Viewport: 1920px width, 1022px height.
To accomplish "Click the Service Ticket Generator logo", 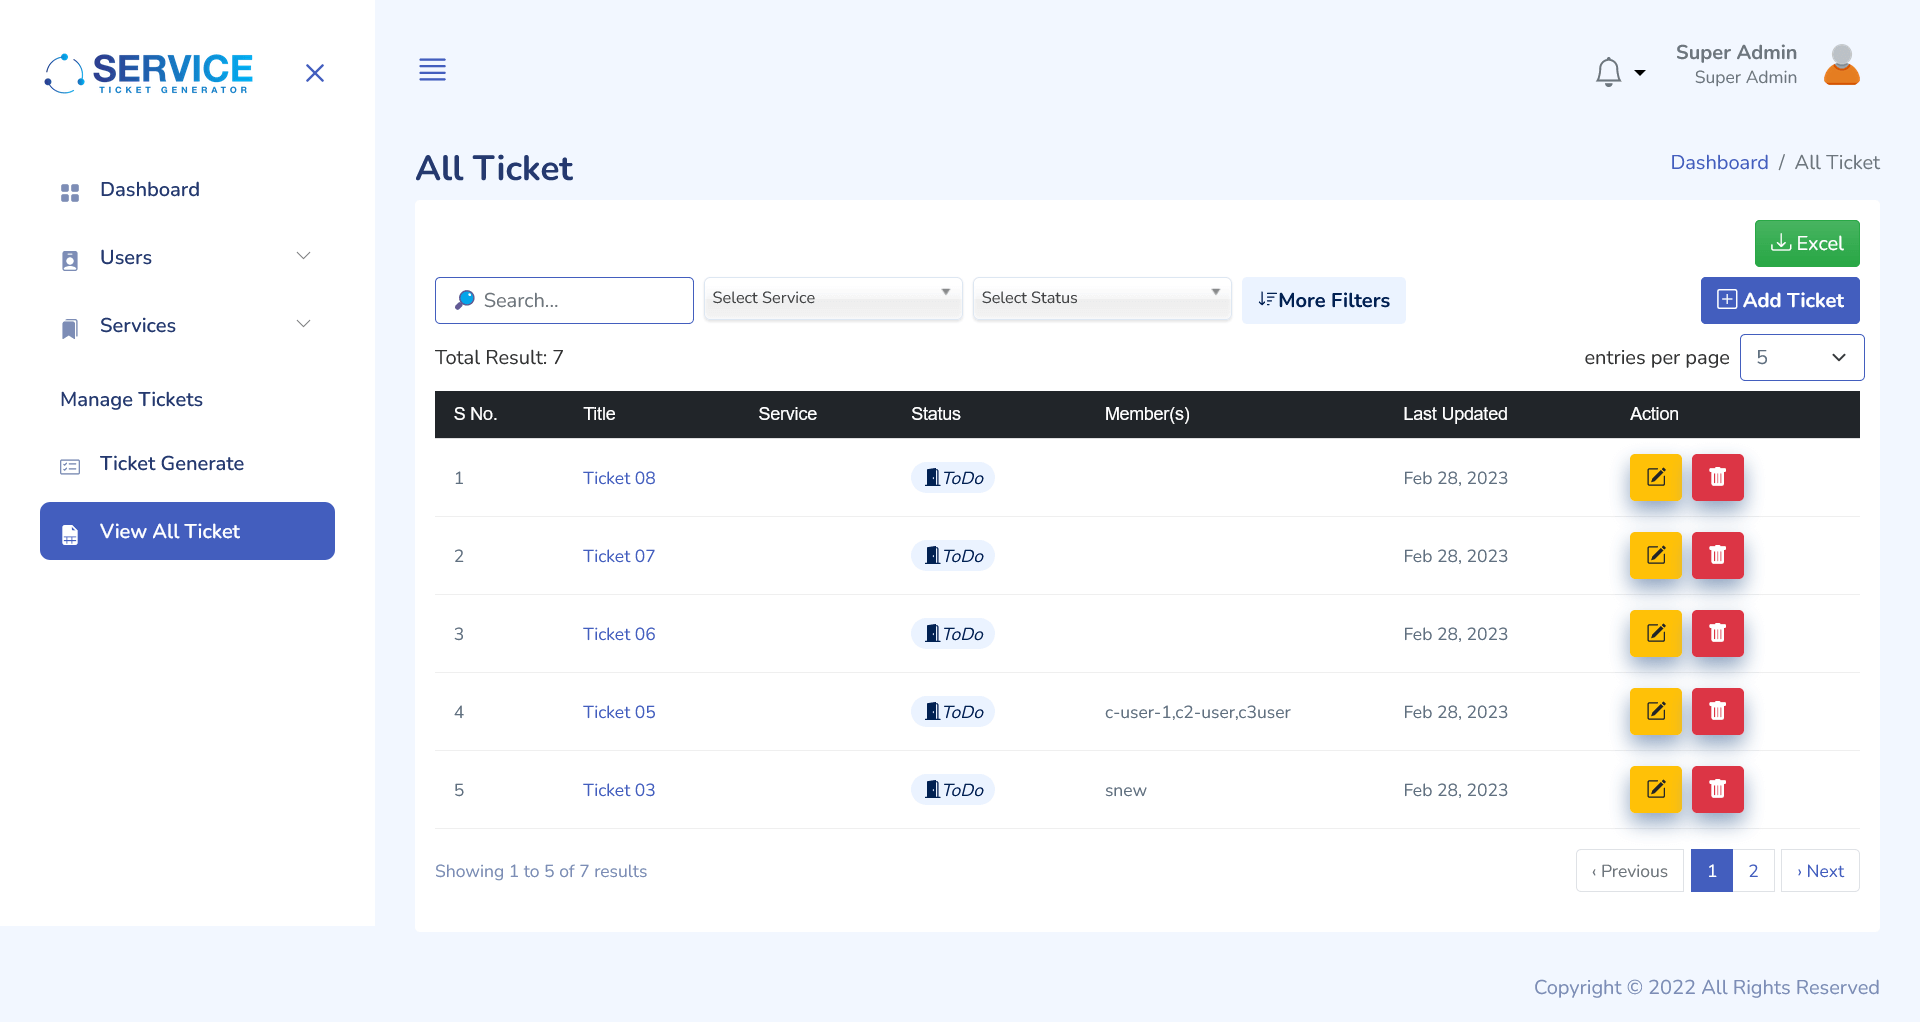I will coord(149,73).
